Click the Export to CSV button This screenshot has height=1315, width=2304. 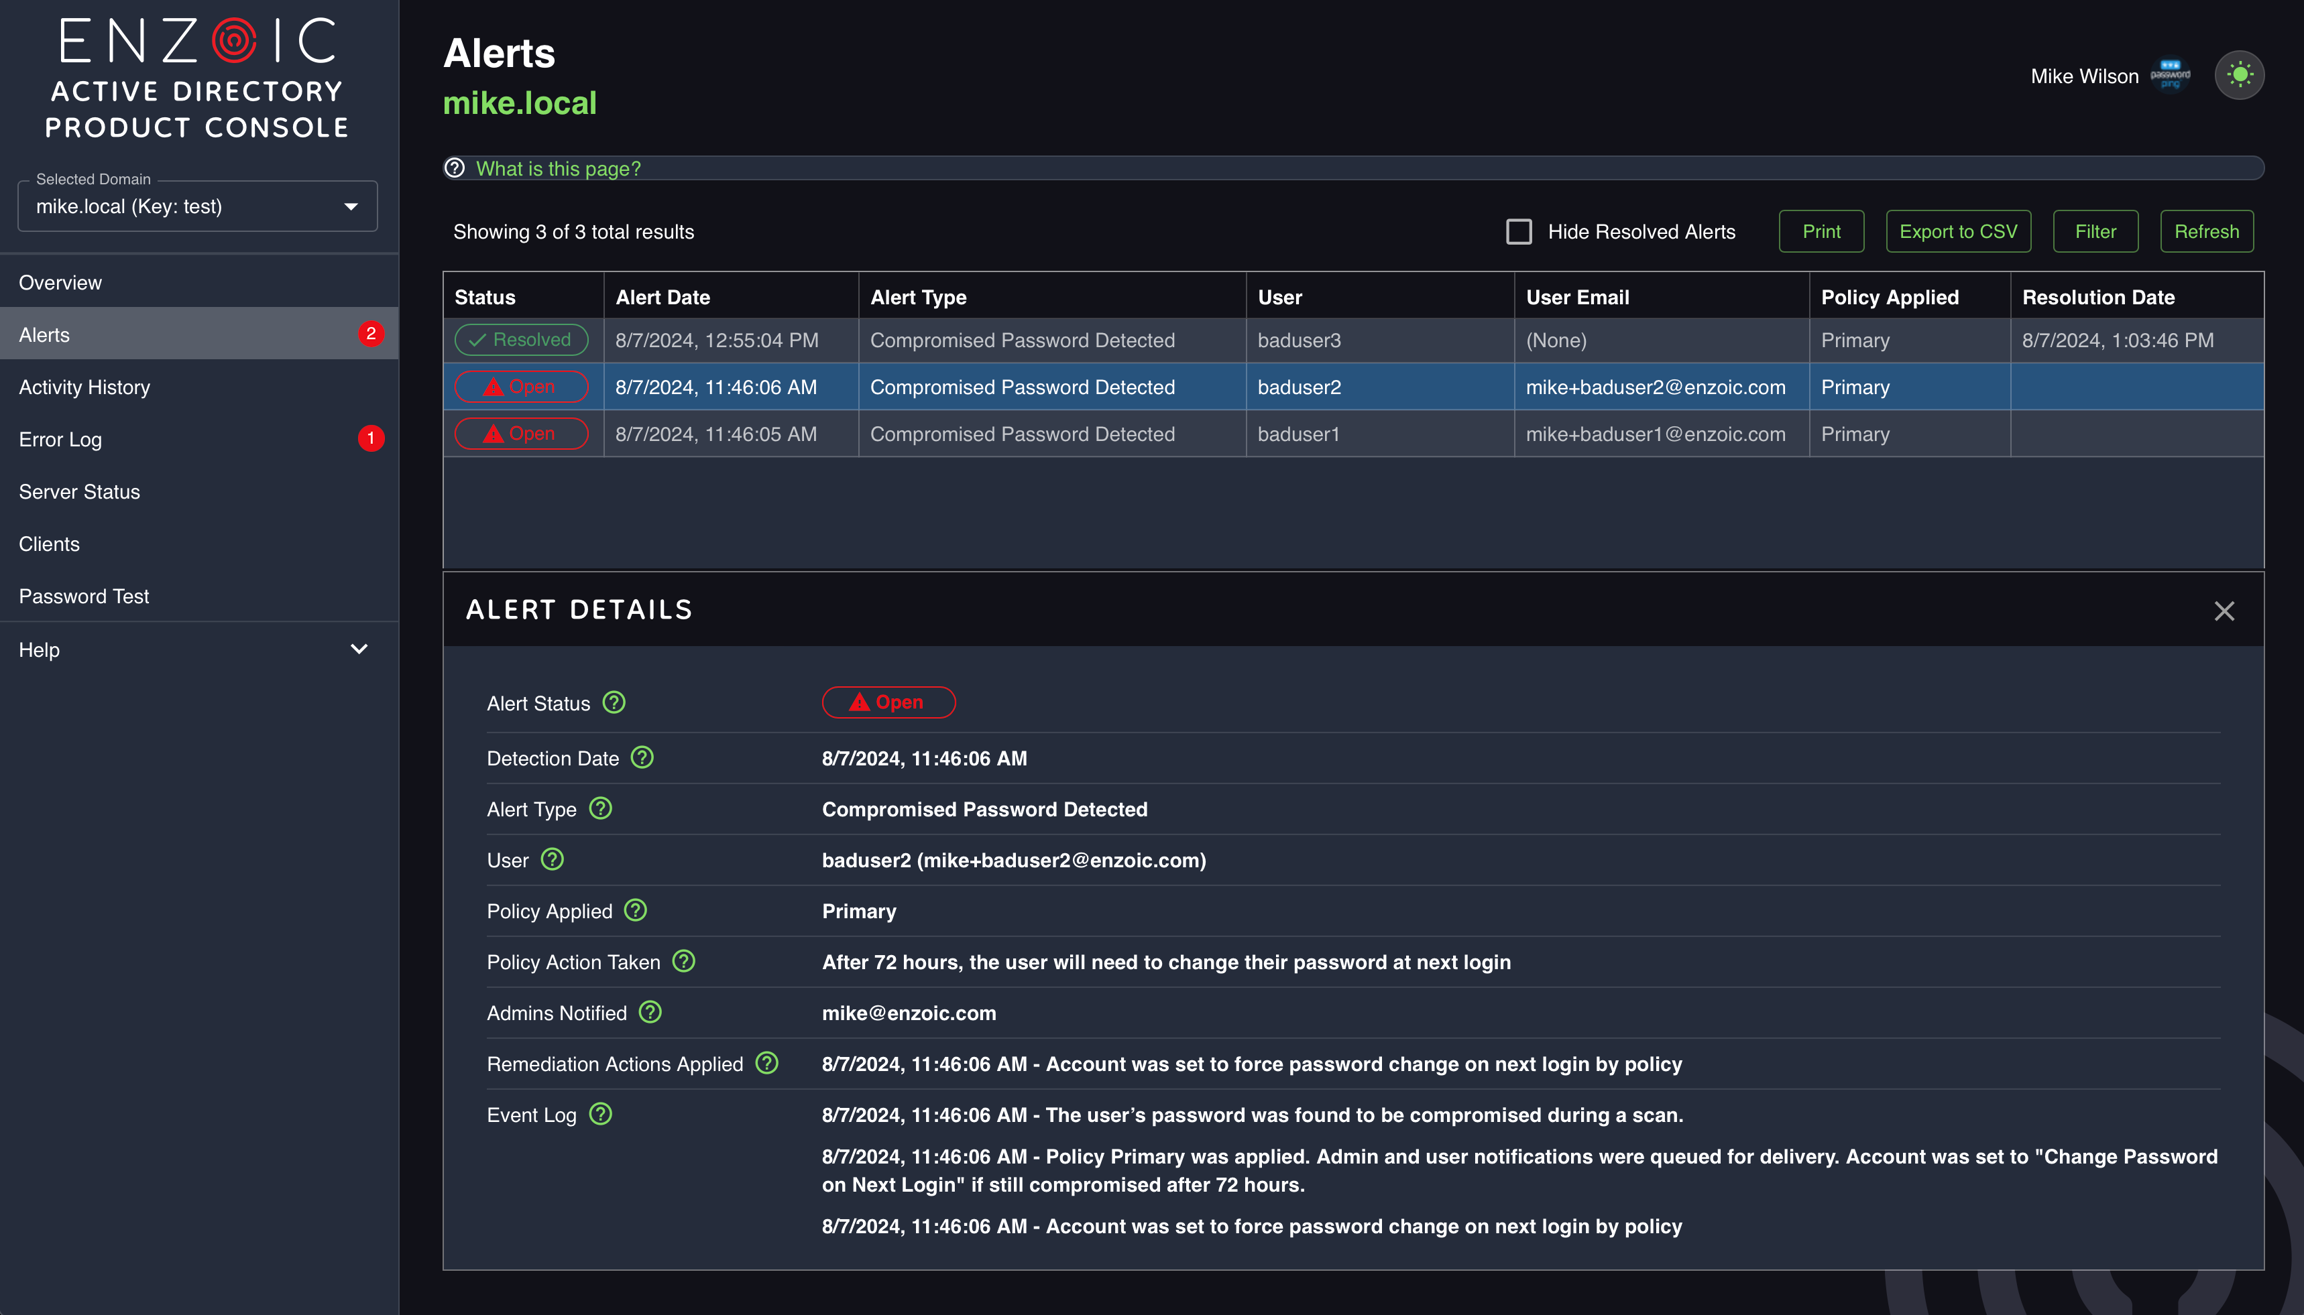coord(1957,232)
